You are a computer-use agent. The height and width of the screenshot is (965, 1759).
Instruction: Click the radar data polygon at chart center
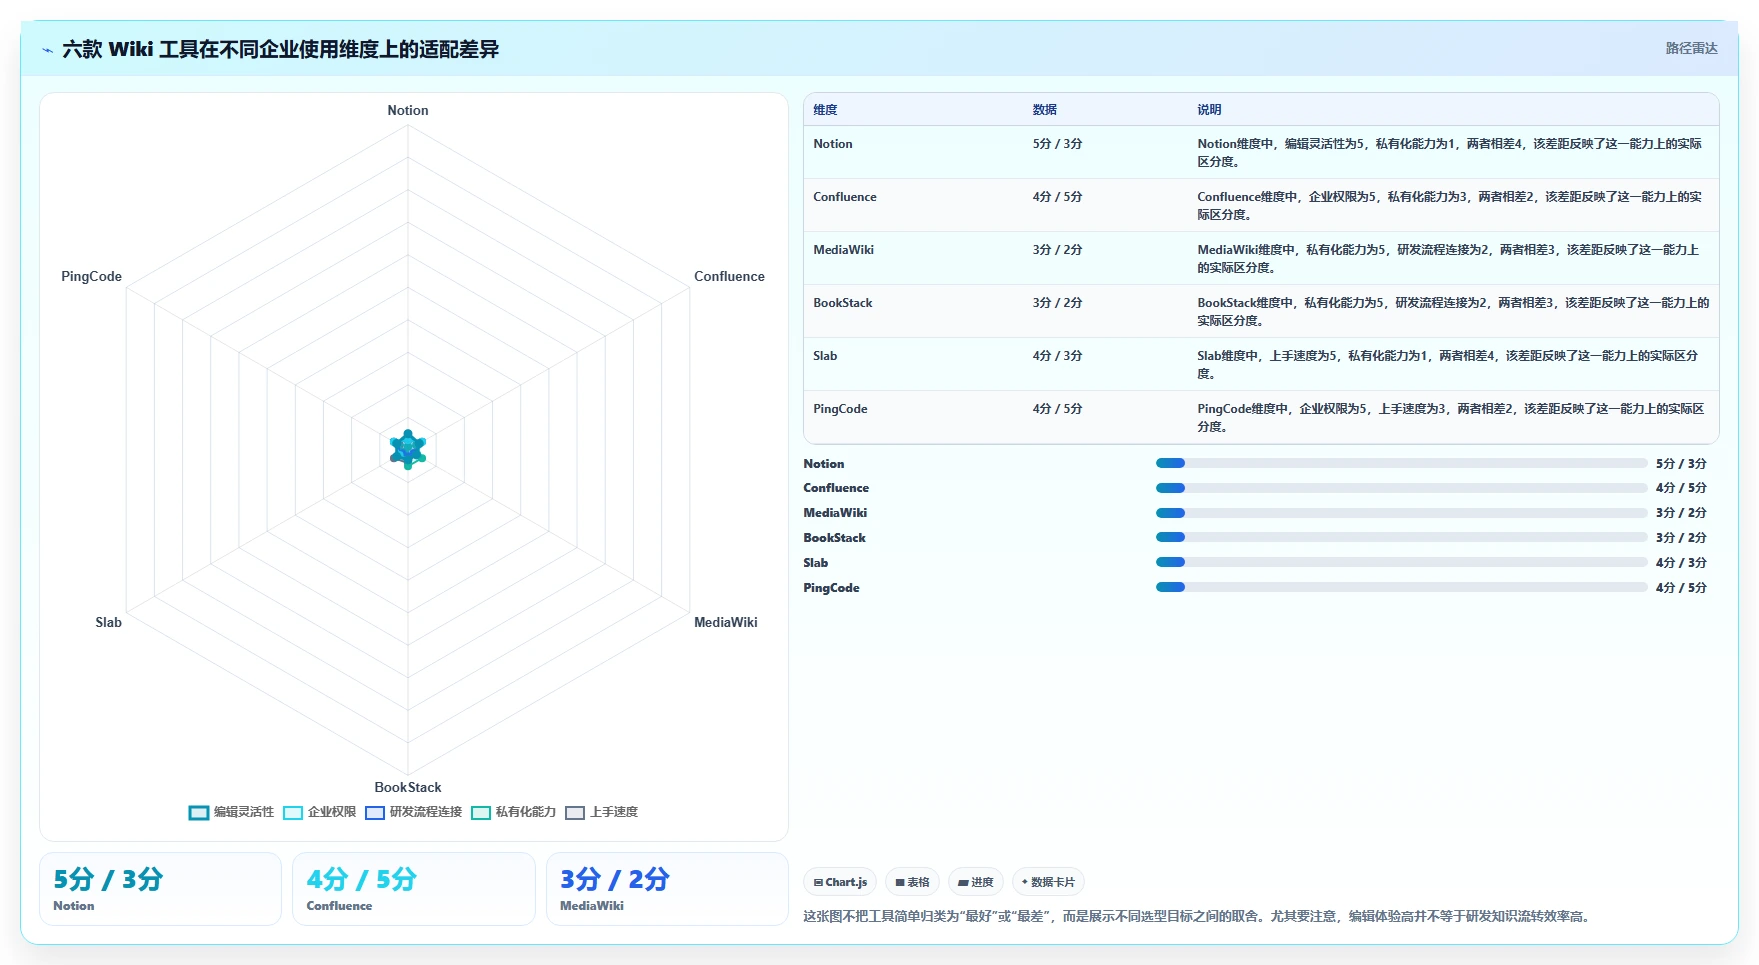pos(408,450)
